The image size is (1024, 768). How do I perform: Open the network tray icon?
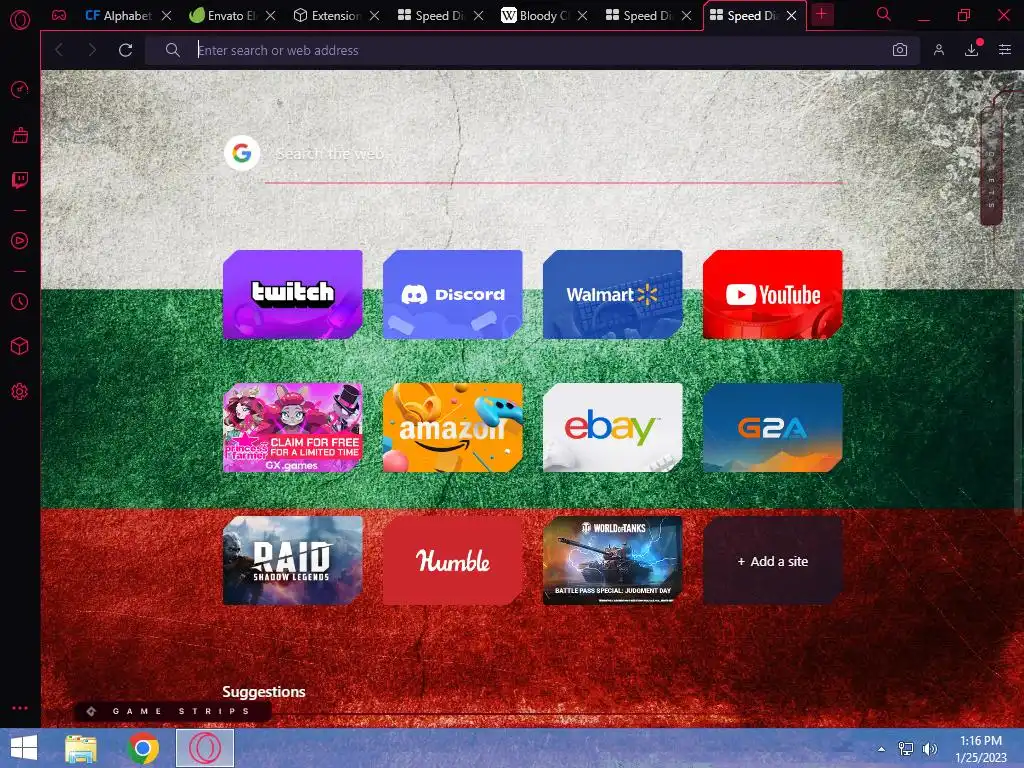[x=906, y=749]
